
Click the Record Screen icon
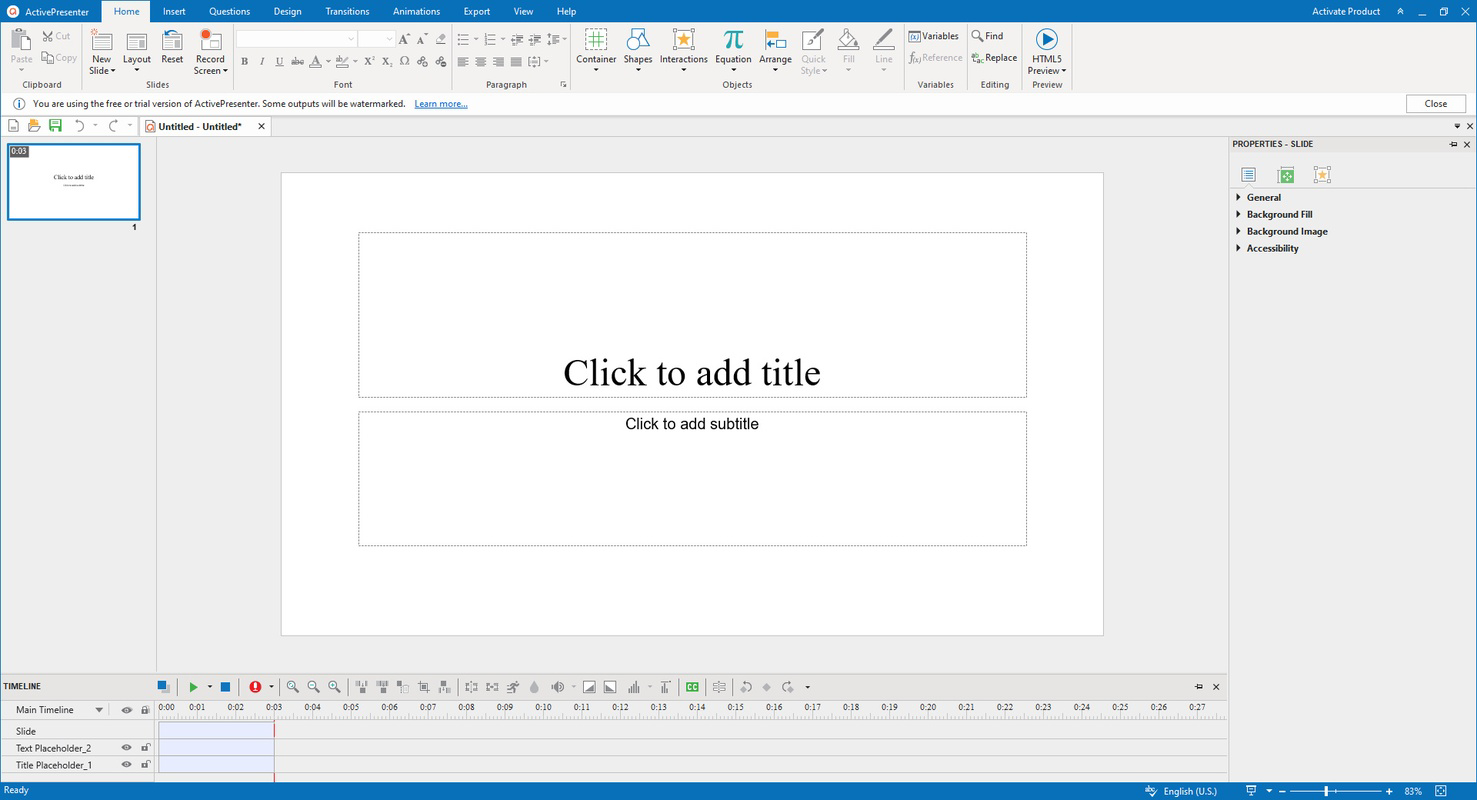(x=210, y=41)
